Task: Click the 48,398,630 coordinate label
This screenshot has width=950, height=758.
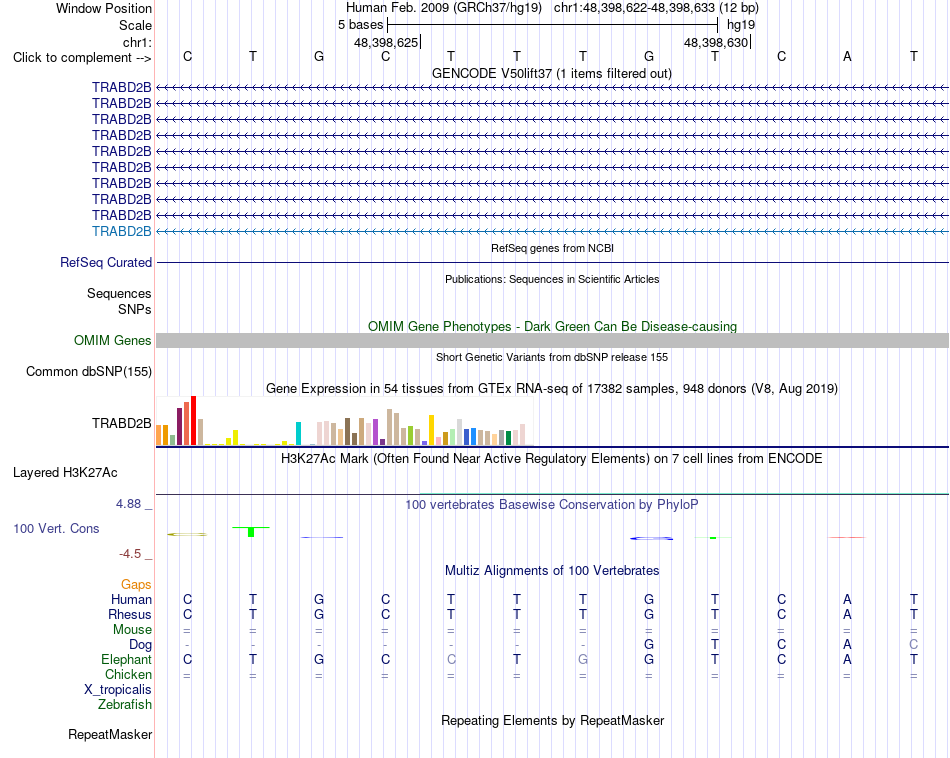Action: pyautogui.click(x=716, y=42)
